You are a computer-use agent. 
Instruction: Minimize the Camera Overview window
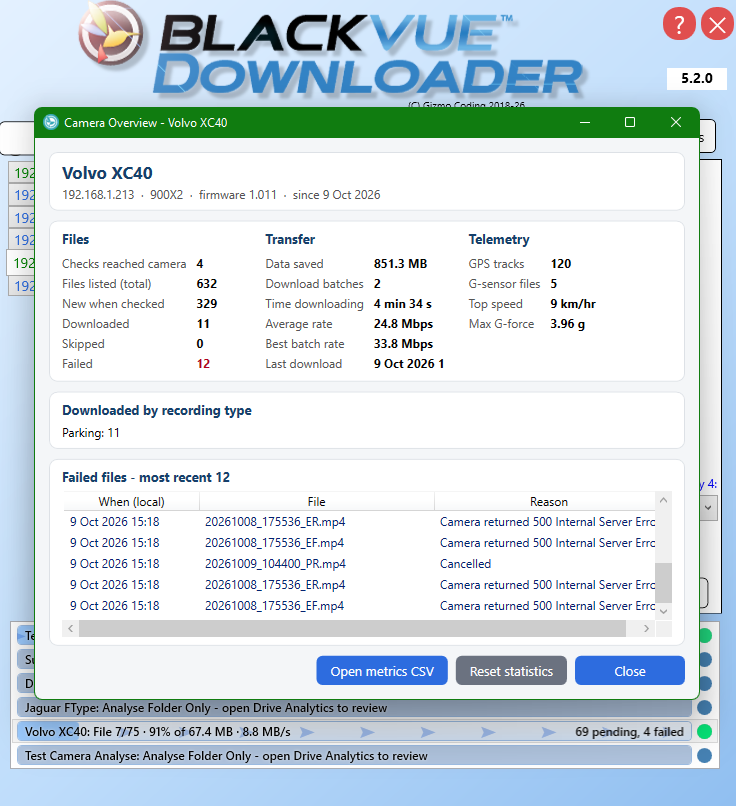pos(585,122)
